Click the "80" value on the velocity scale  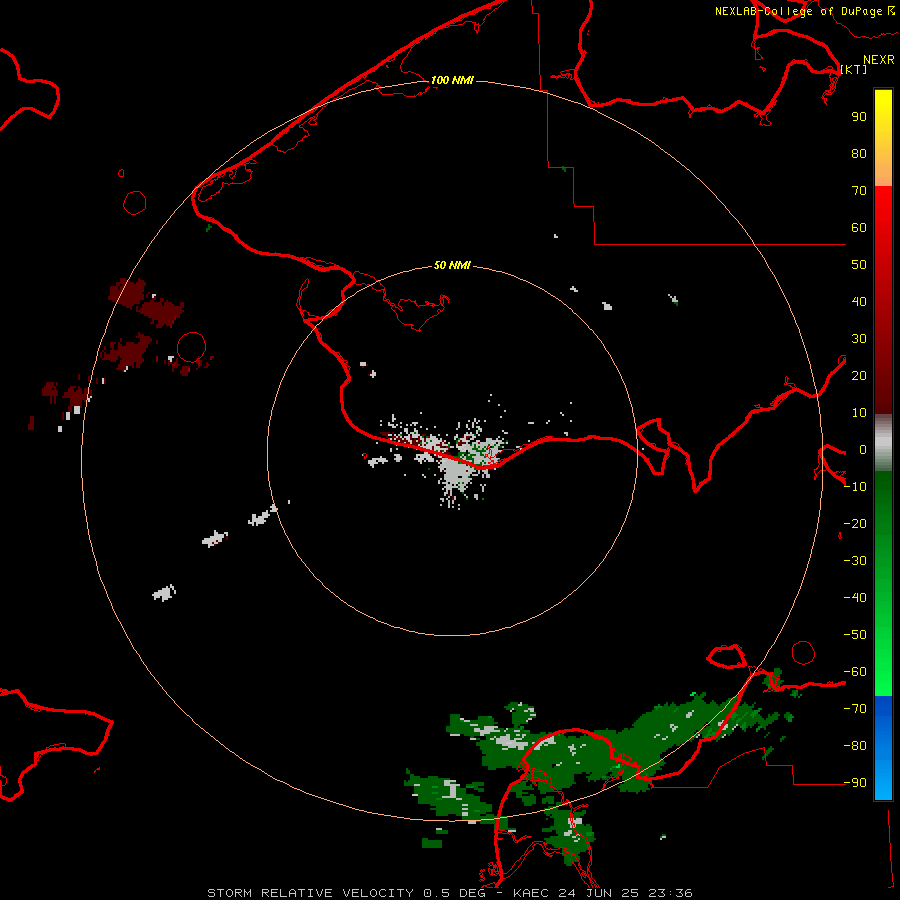click(x=859, y=154)
